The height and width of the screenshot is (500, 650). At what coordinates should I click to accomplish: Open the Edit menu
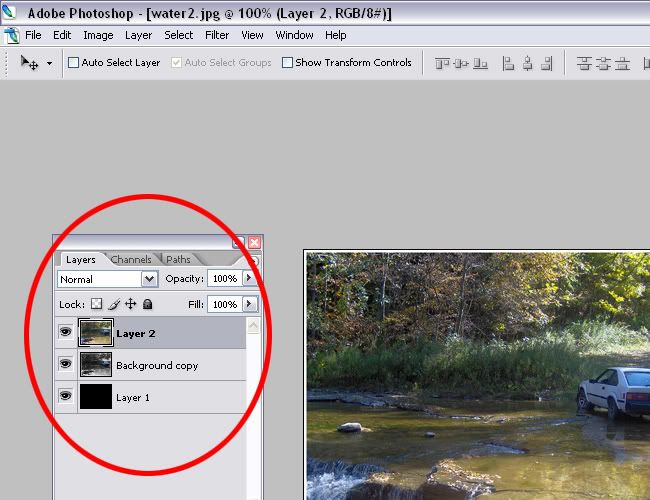pyautogui.click(x=62, y=35)
